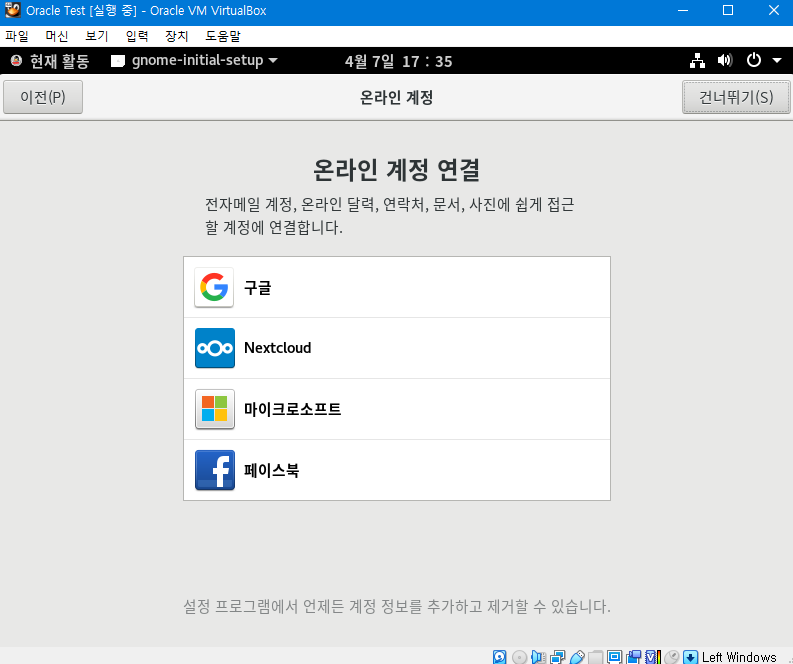The image size is (793, 664).
Task: Click the mouse integration status icon
Action: (672, 657)
